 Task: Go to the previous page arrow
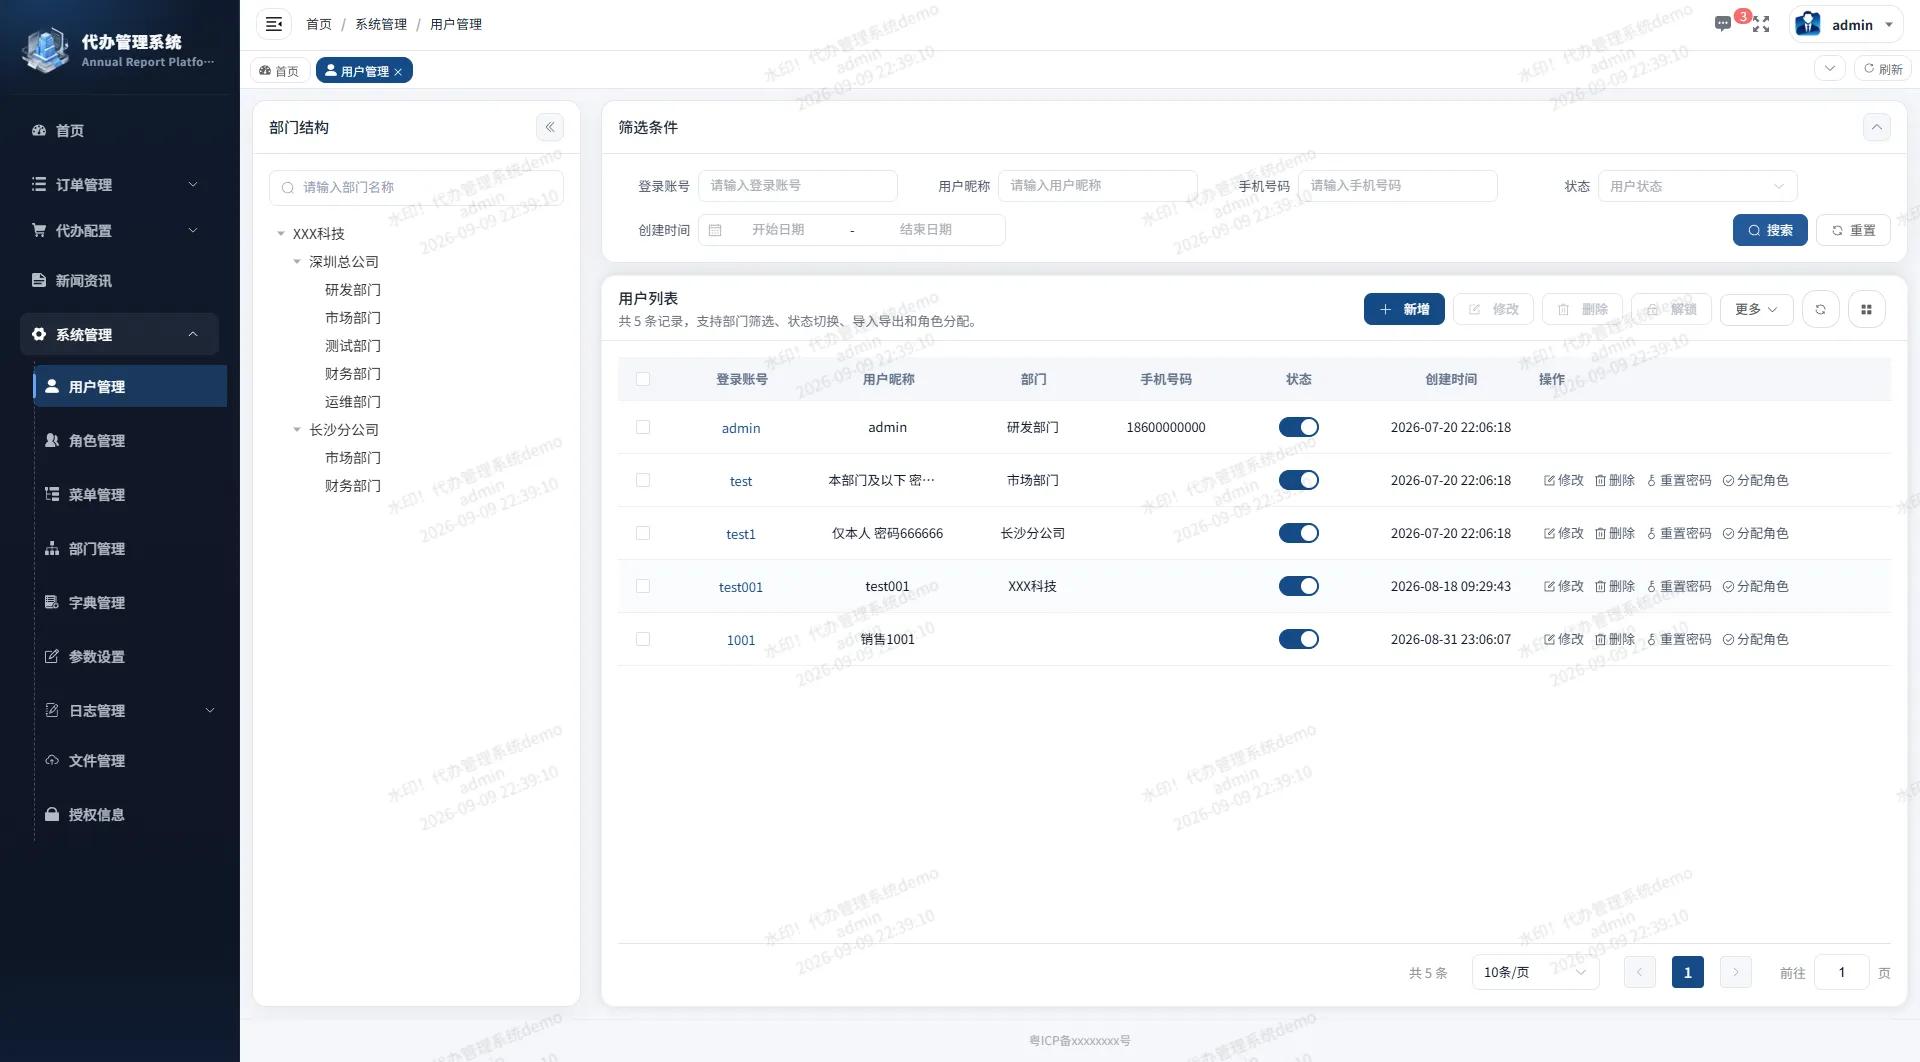[x=1640, y=972]
